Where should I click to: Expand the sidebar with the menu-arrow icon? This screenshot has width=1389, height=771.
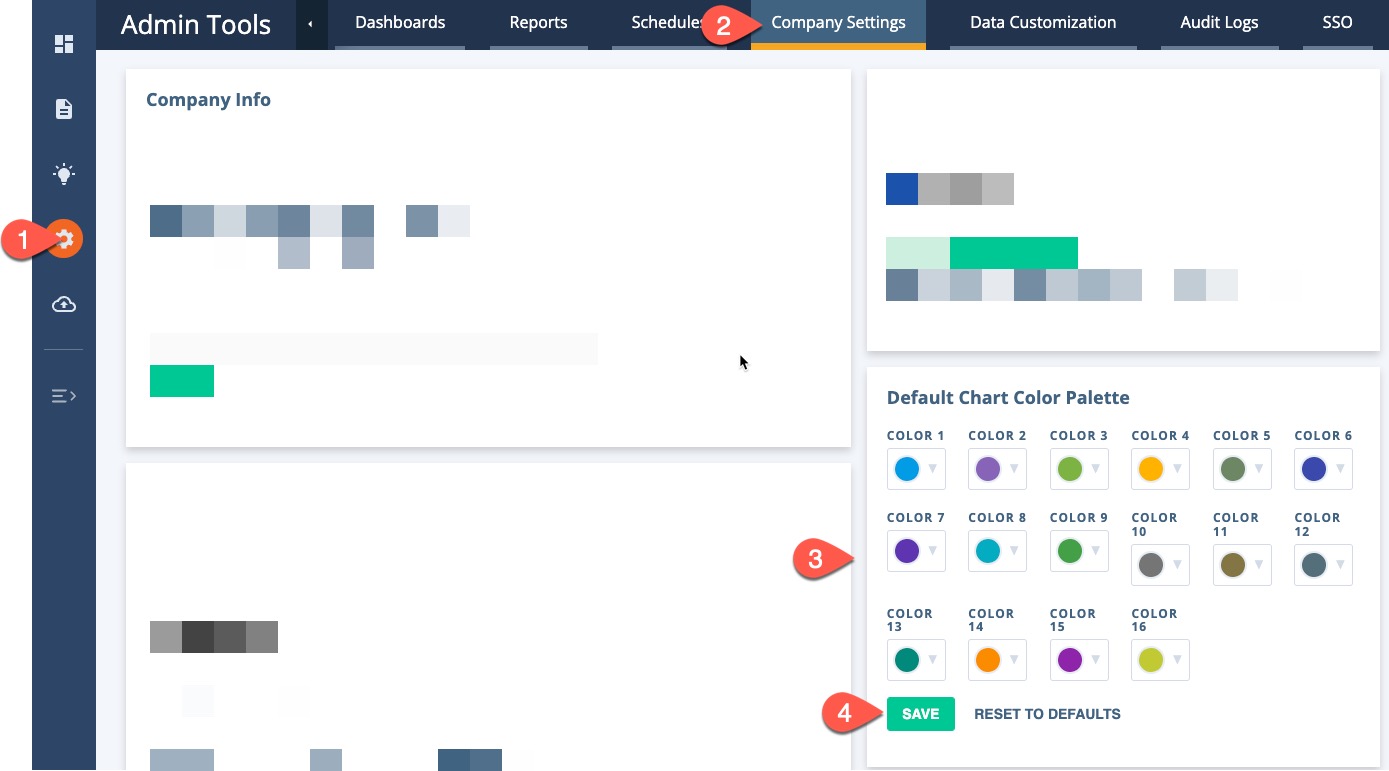point(64,396)
